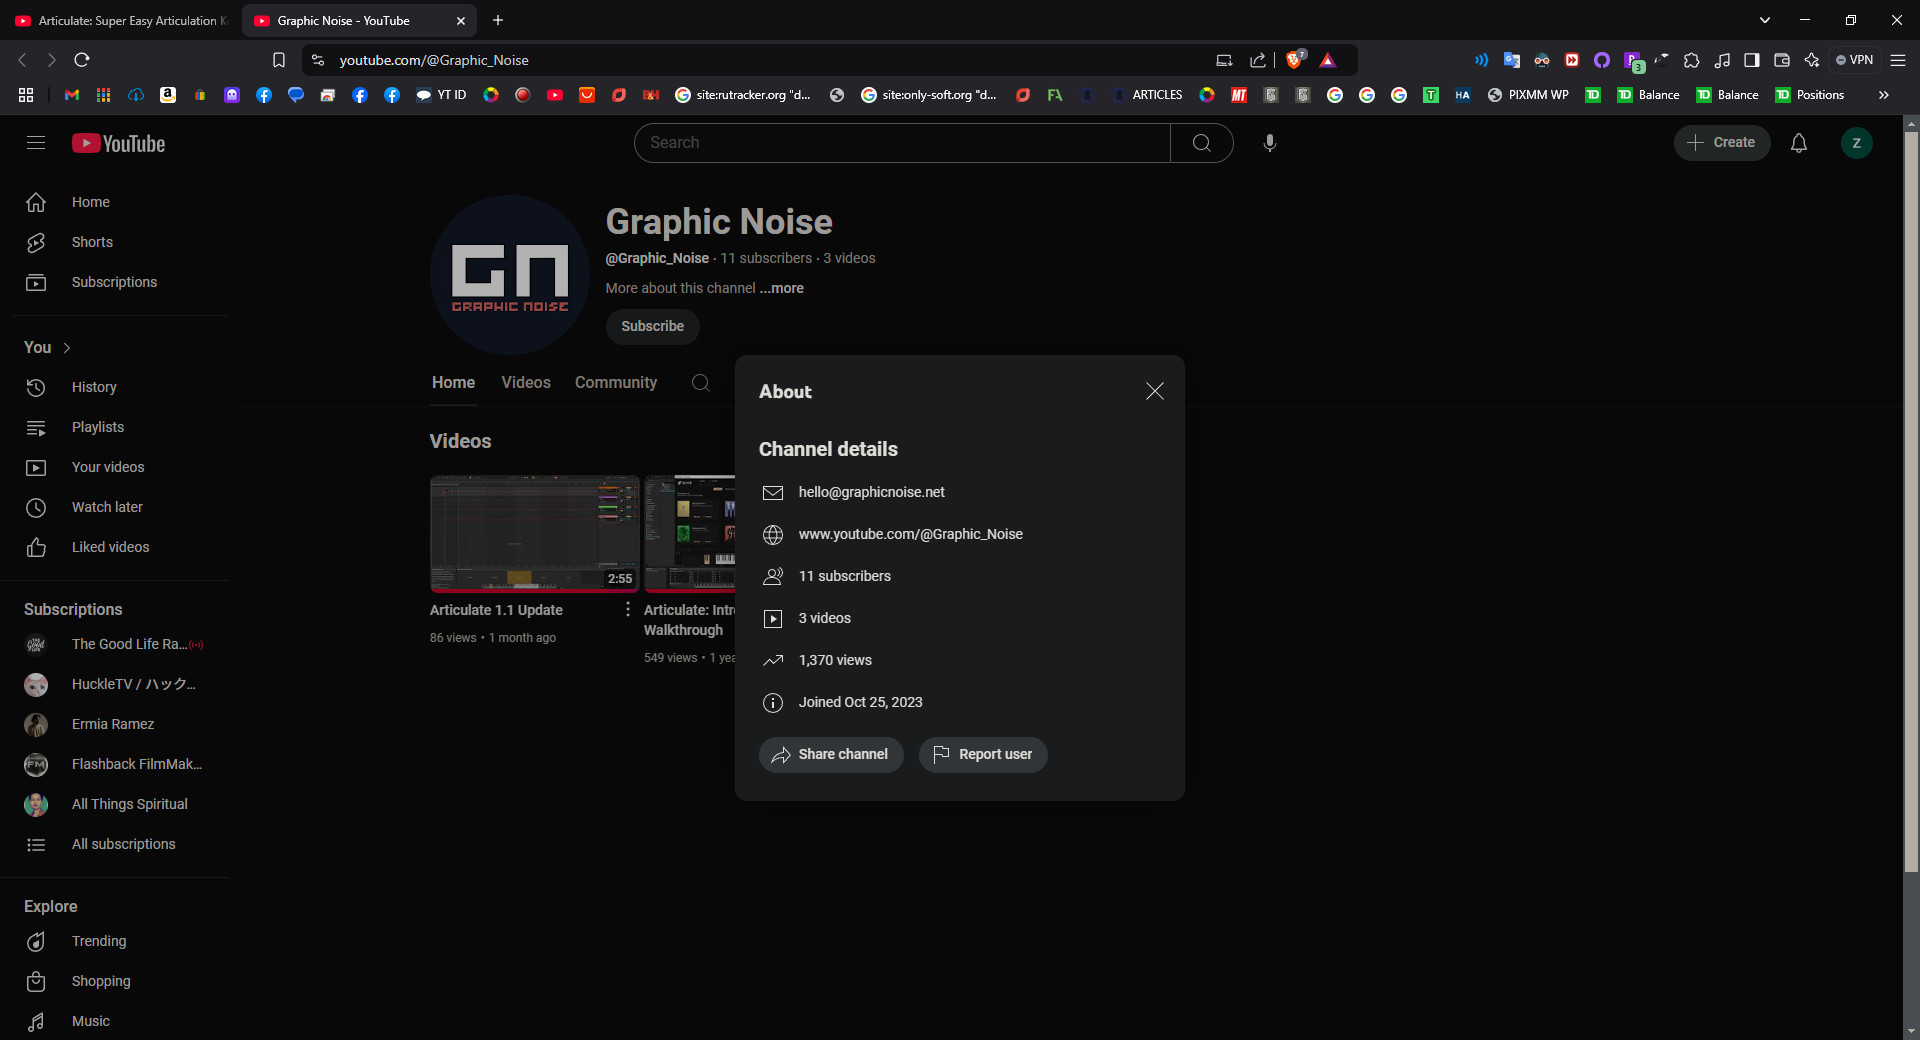Image resolution: width=1920 pixels, height=1040 pixels.
Task: Bookmark this page in the address bar
Action: pos(279,60)
